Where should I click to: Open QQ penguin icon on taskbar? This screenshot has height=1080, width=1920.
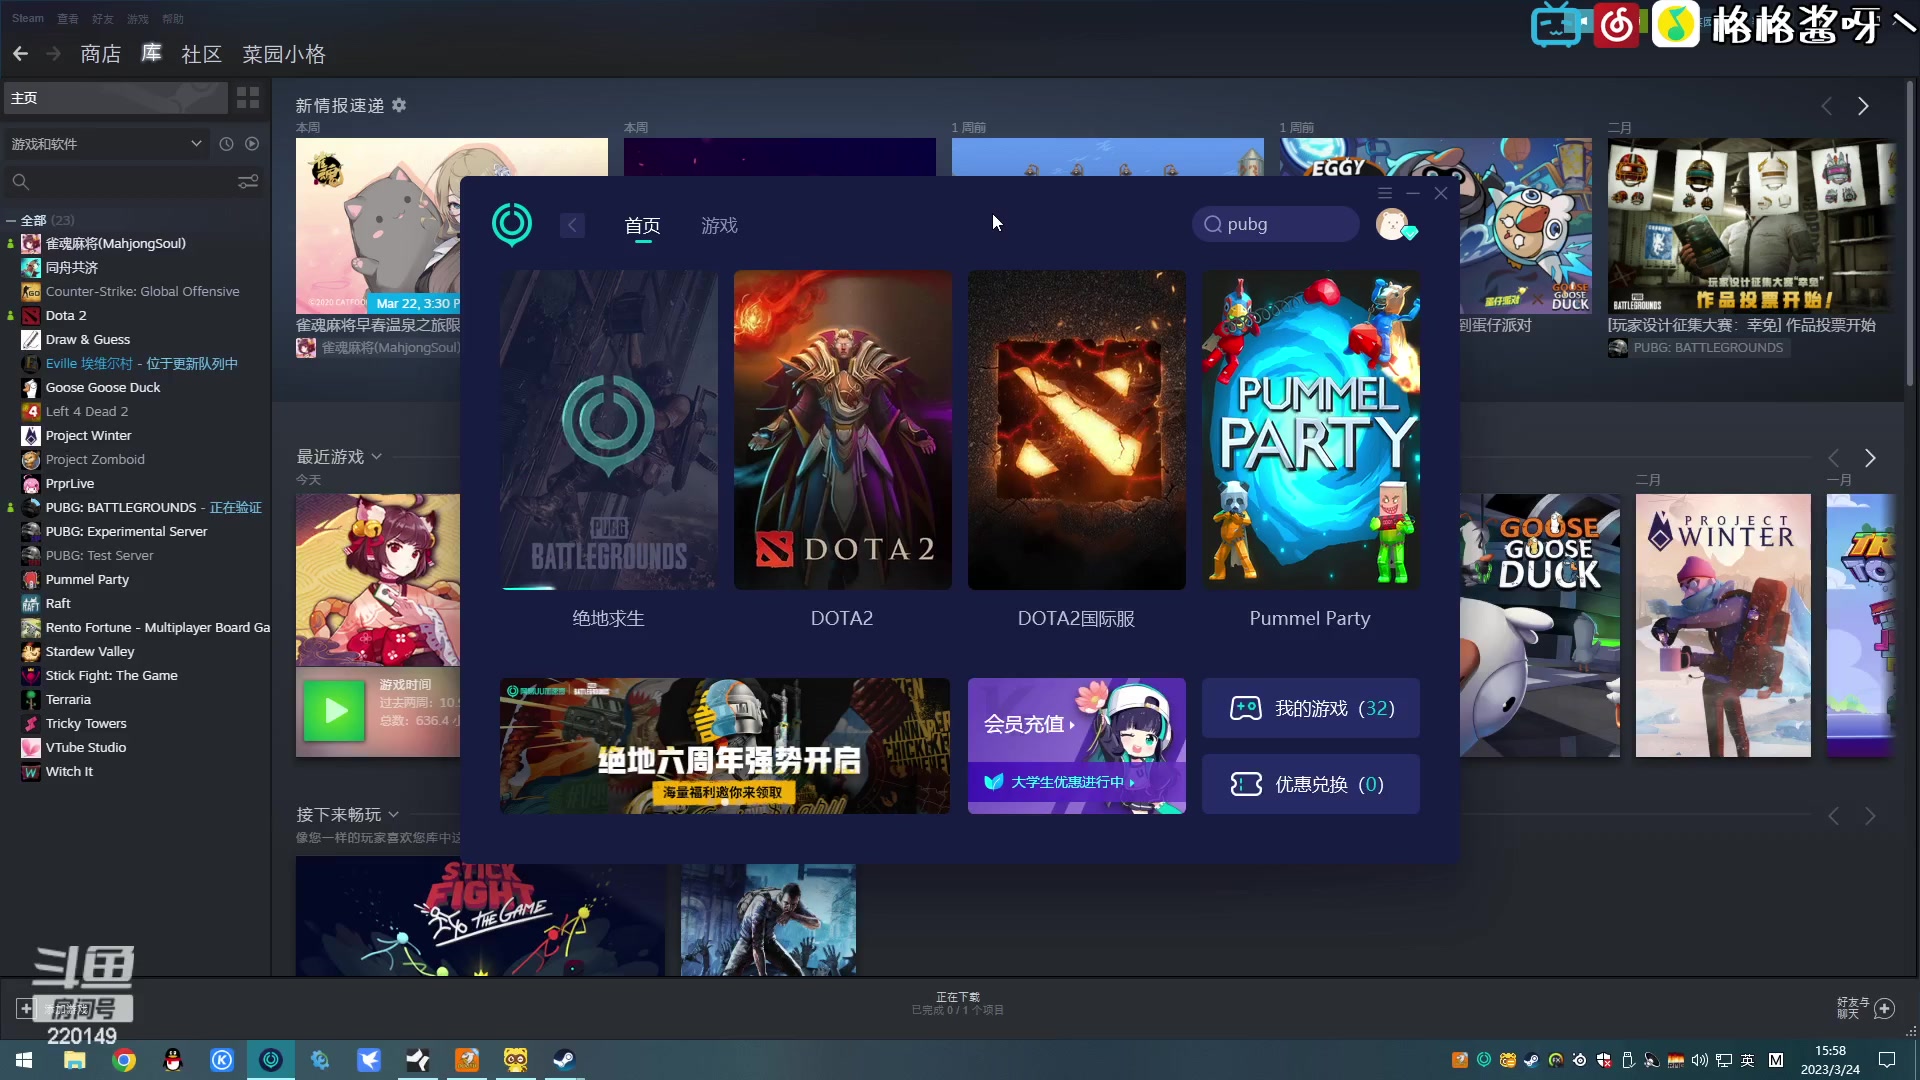click(x=173, y=1060)
